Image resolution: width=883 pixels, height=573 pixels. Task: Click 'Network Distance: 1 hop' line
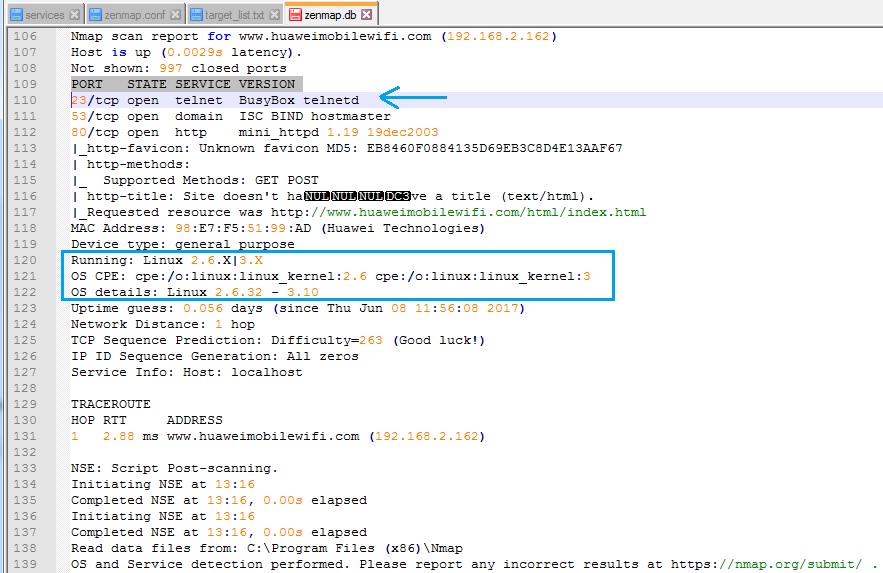pos(163,324)
